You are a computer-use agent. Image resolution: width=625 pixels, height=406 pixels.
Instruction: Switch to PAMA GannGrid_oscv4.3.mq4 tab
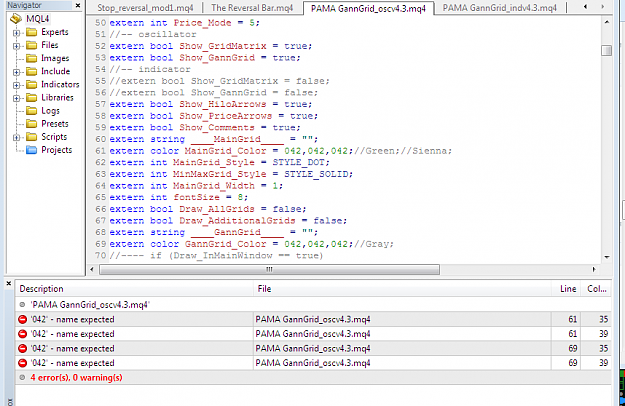pos(368,8)
